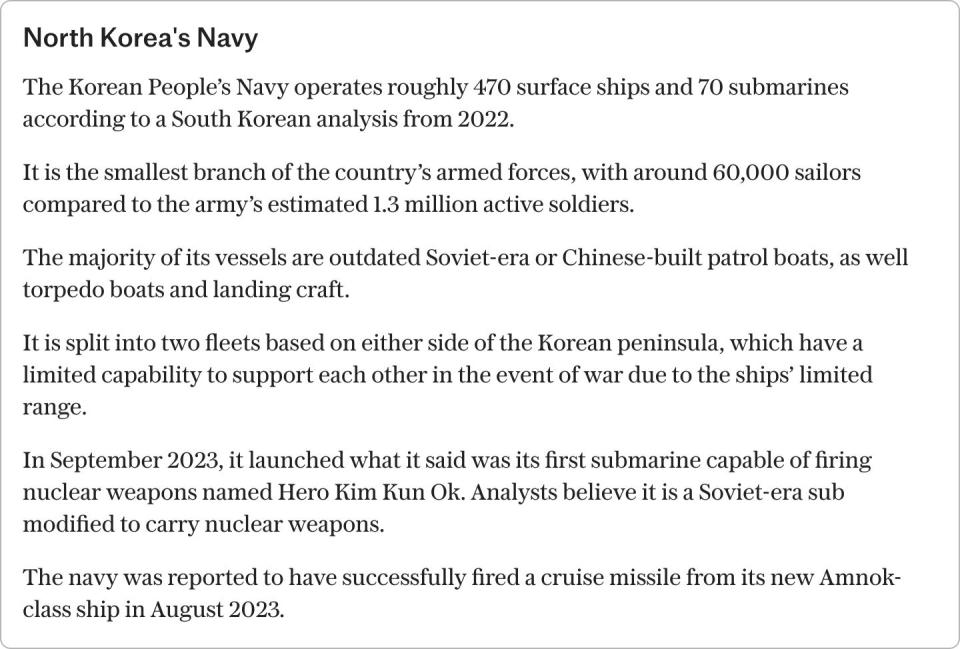960x649 pixels.
Task: Click the paragraph about smallest branch
Action: tap(441, 188)
